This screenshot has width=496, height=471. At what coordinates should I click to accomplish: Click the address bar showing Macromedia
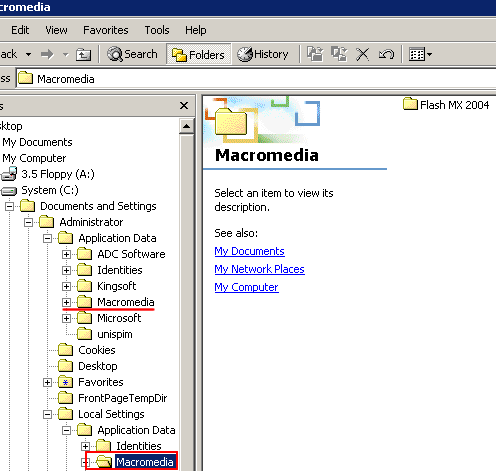click(256, 79)
